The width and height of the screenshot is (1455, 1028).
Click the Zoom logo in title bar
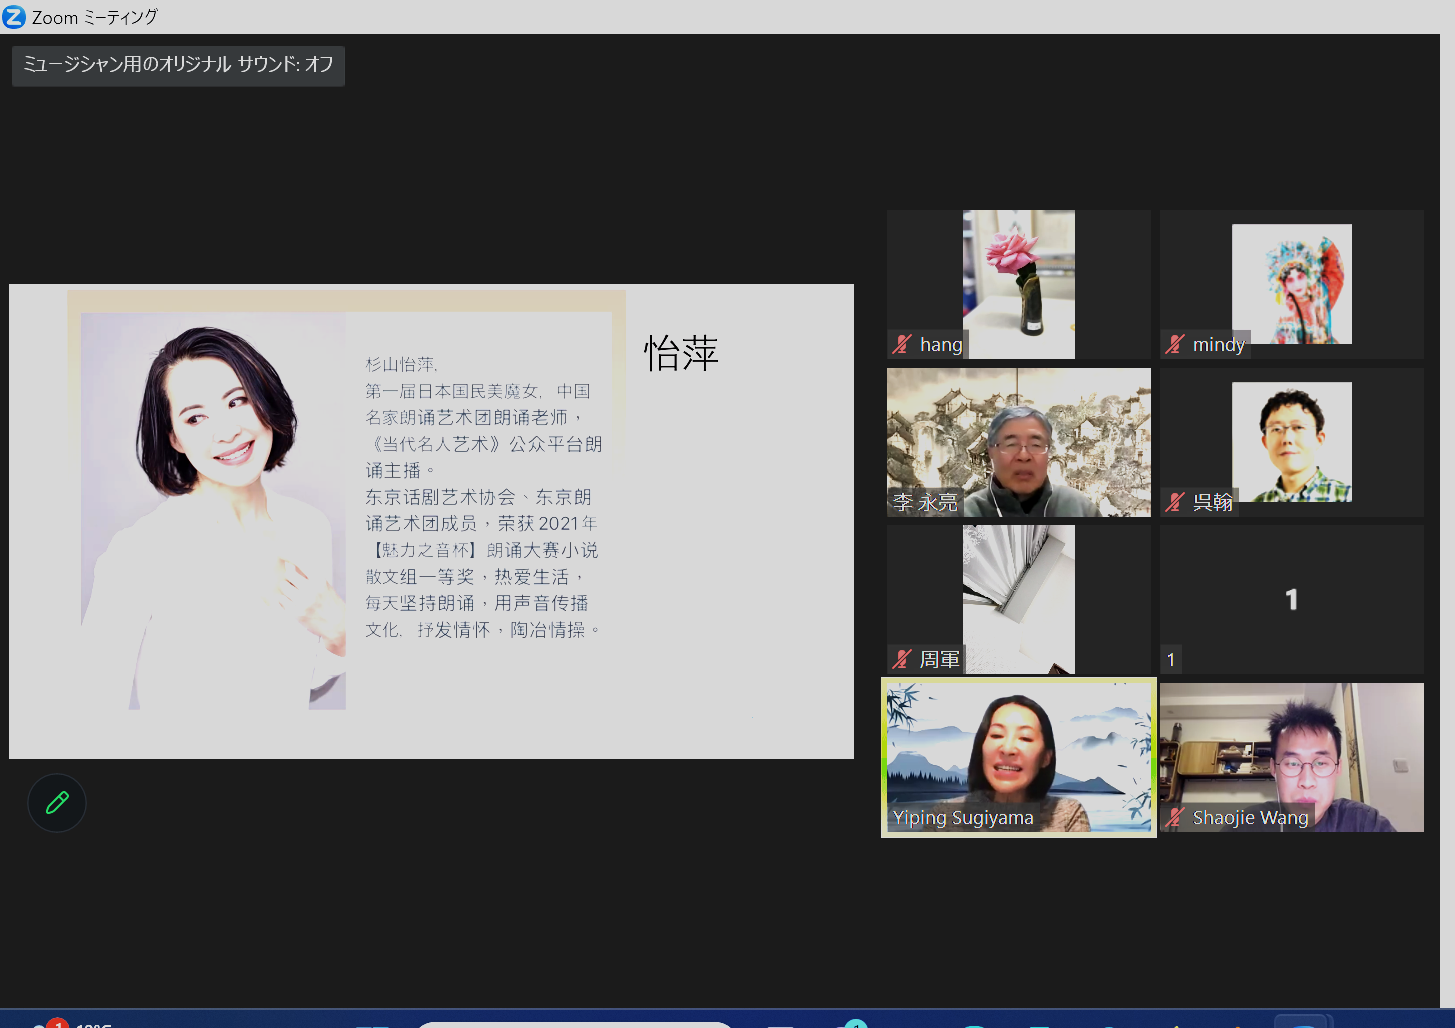pyautogui.click(x=14, y=17)
